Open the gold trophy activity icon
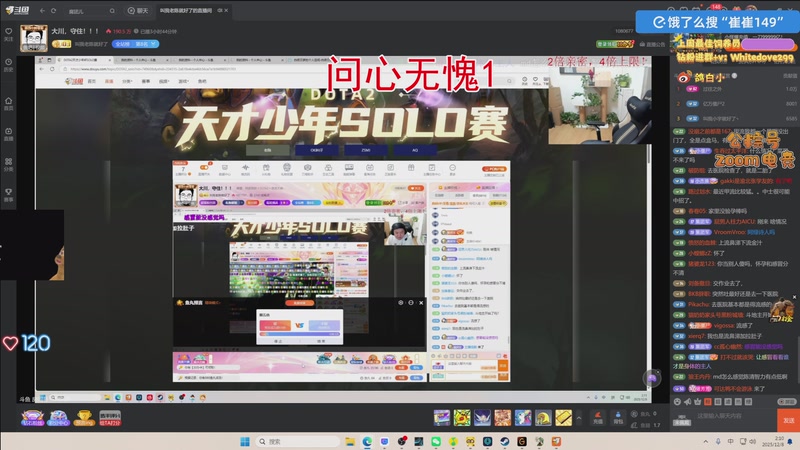 point(84,418)
